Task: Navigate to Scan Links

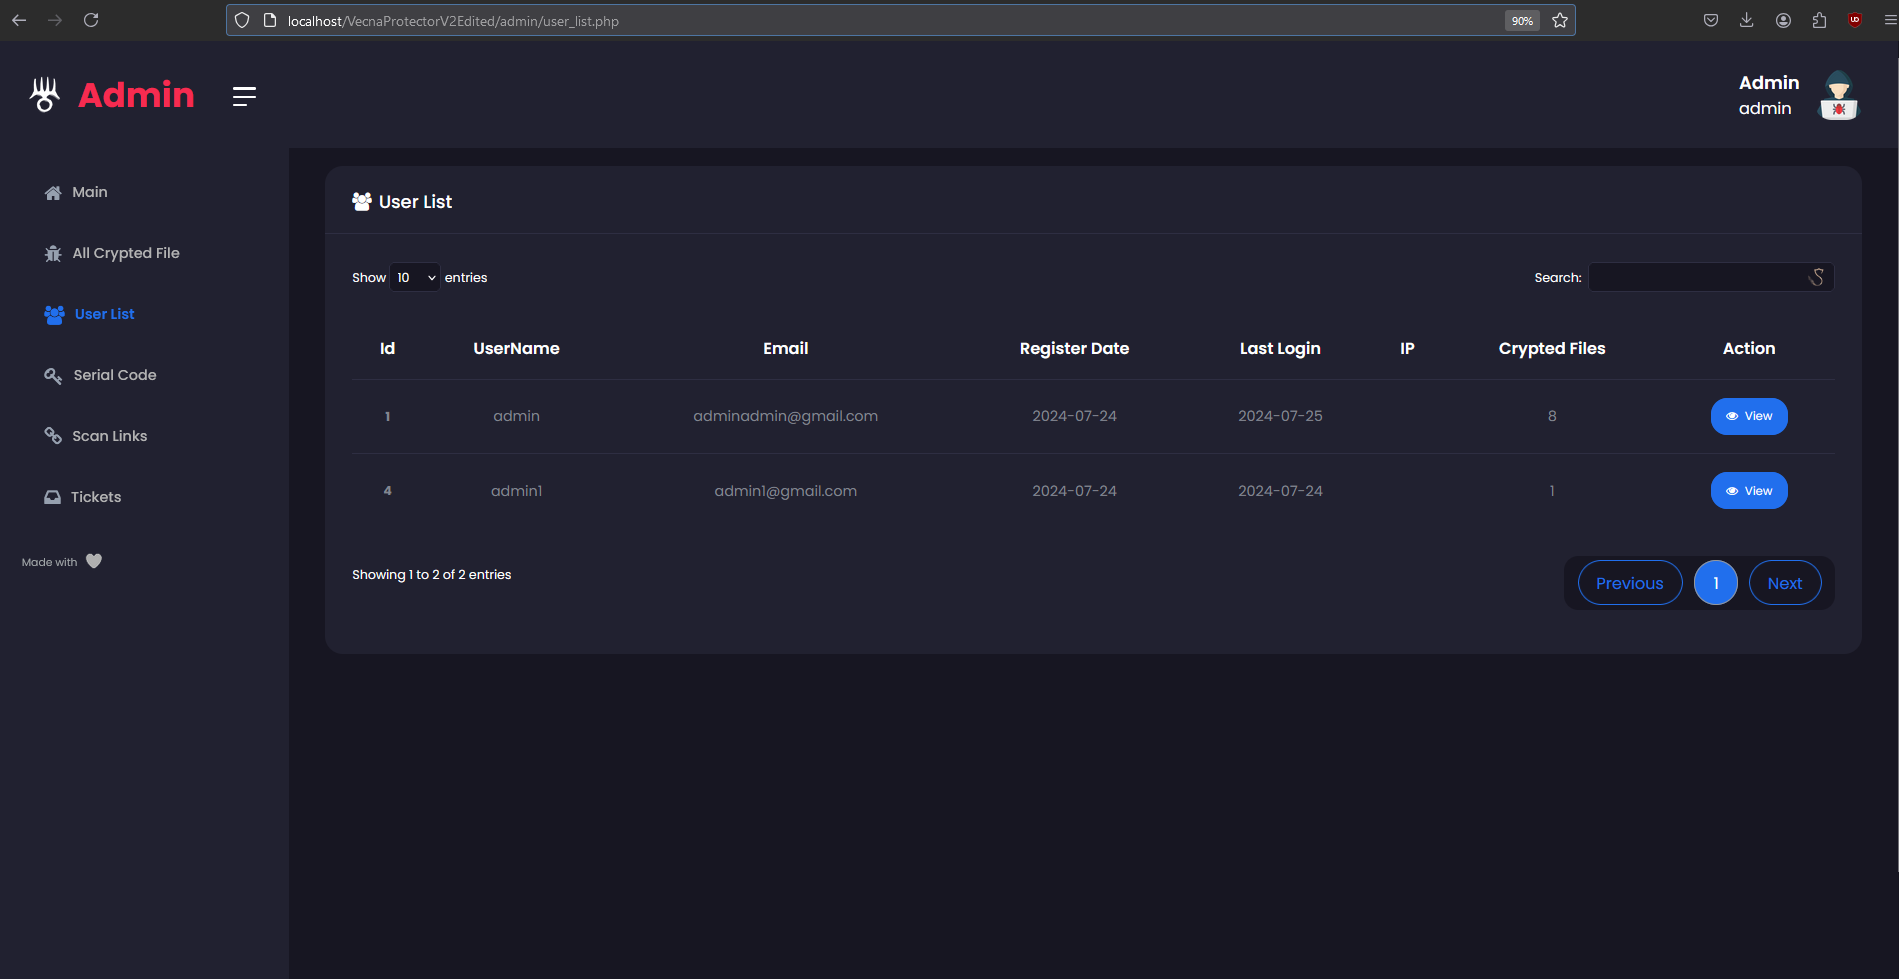Action: (96, 436)
